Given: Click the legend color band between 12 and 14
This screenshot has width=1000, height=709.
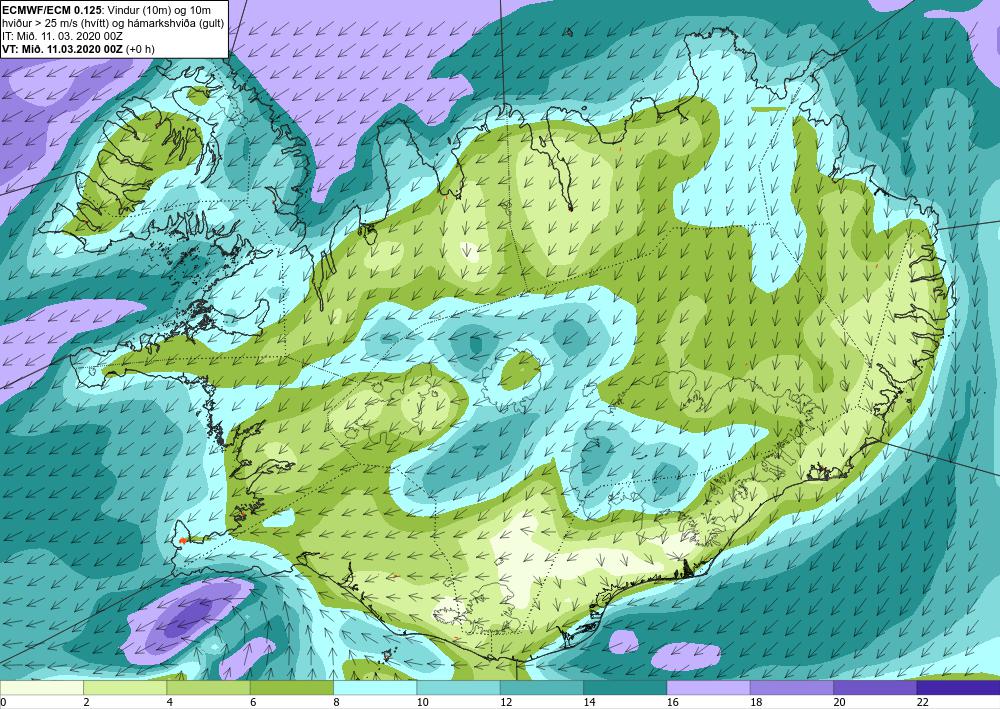Looking at the screenshot, I should (541, 688).
